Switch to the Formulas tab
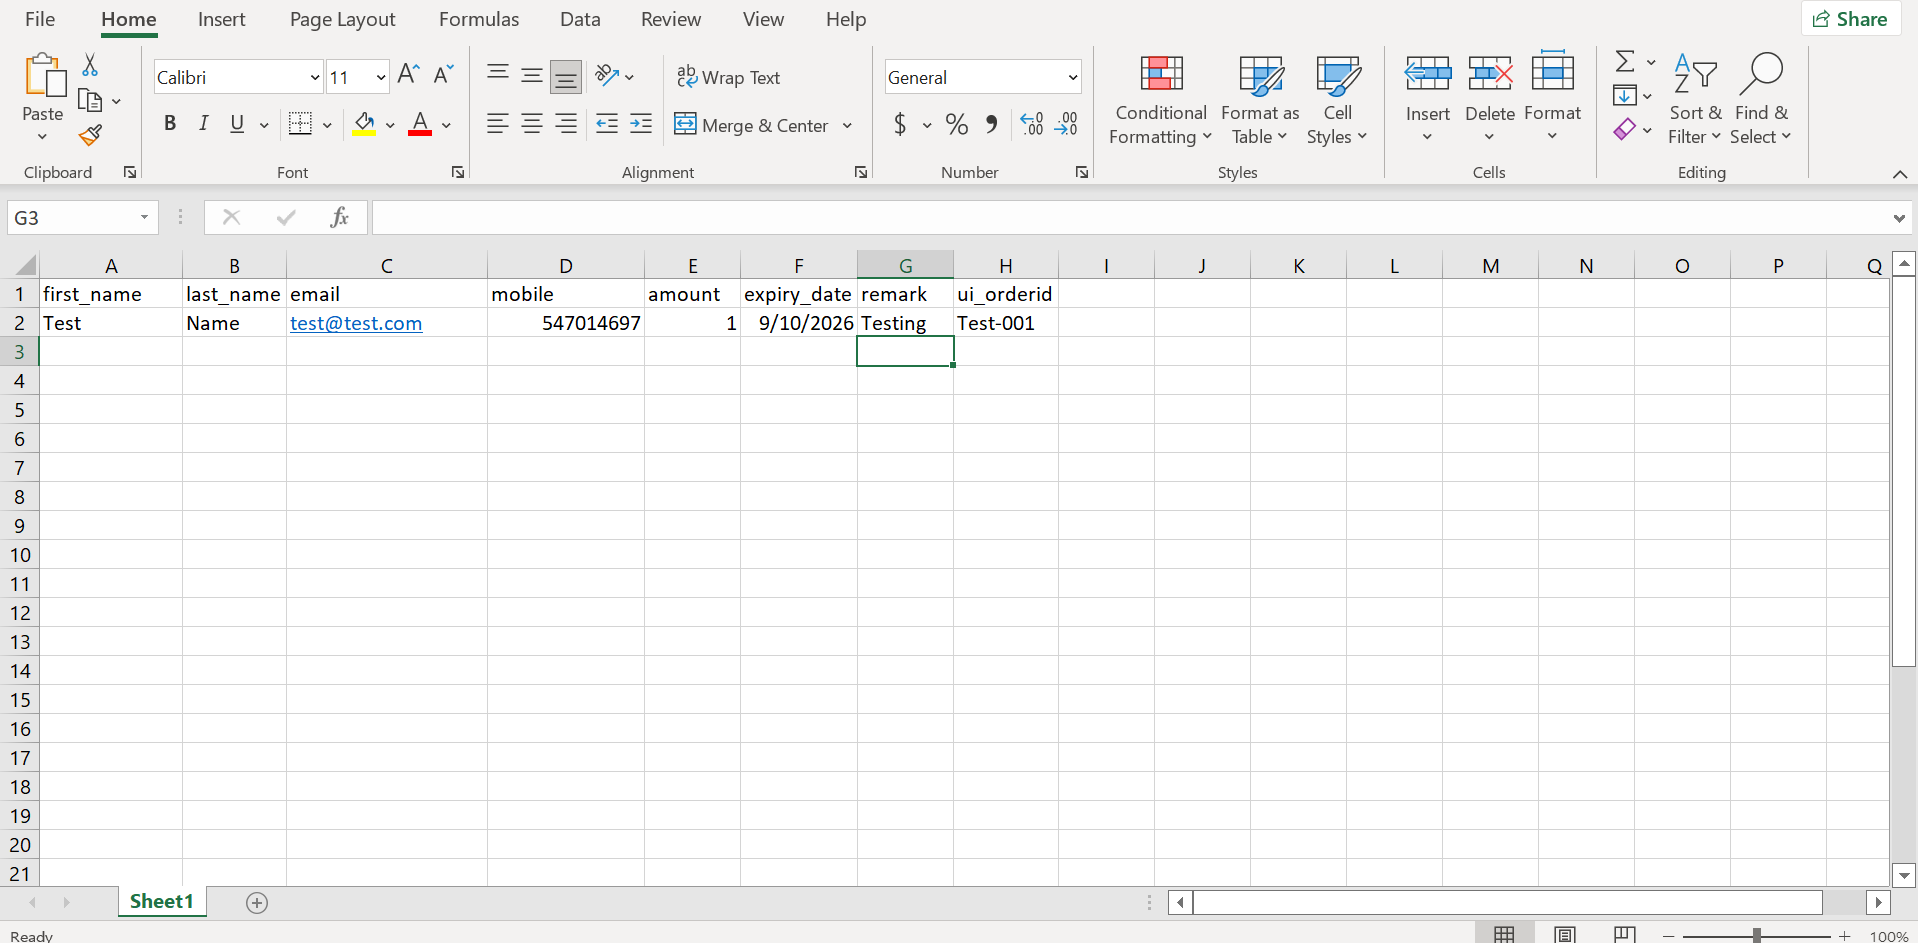Viewport: 1918px width, 943px height. [479, 19]
